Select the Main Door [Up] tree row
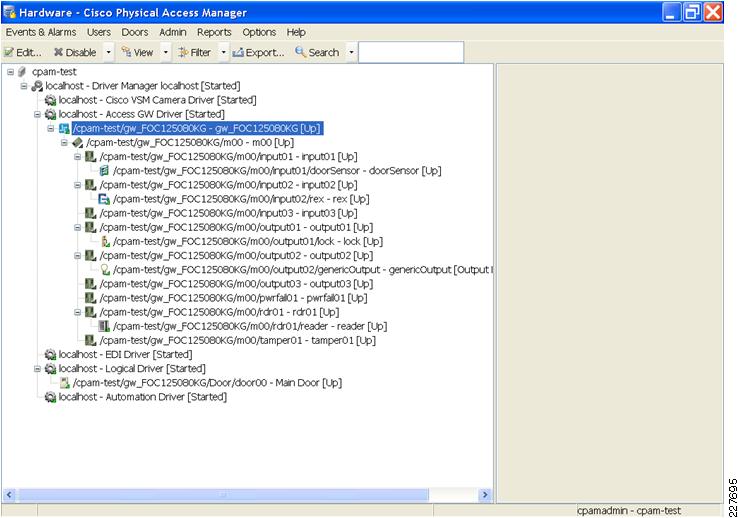The width and height of the screenshot is (738, 518). [x=207, y=383]
